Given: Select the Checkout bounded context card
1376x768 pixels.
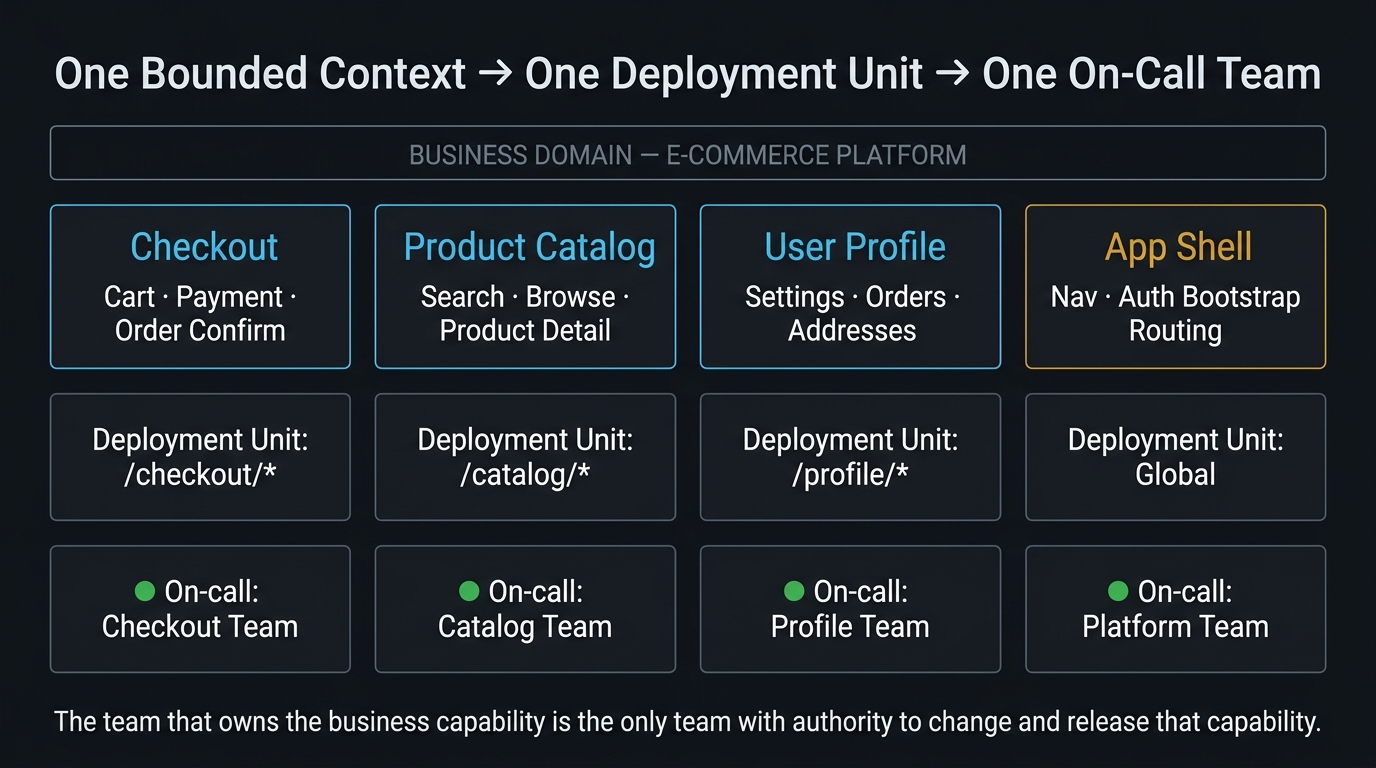Looking at the screenshot, I should click(x=200, y=287).
